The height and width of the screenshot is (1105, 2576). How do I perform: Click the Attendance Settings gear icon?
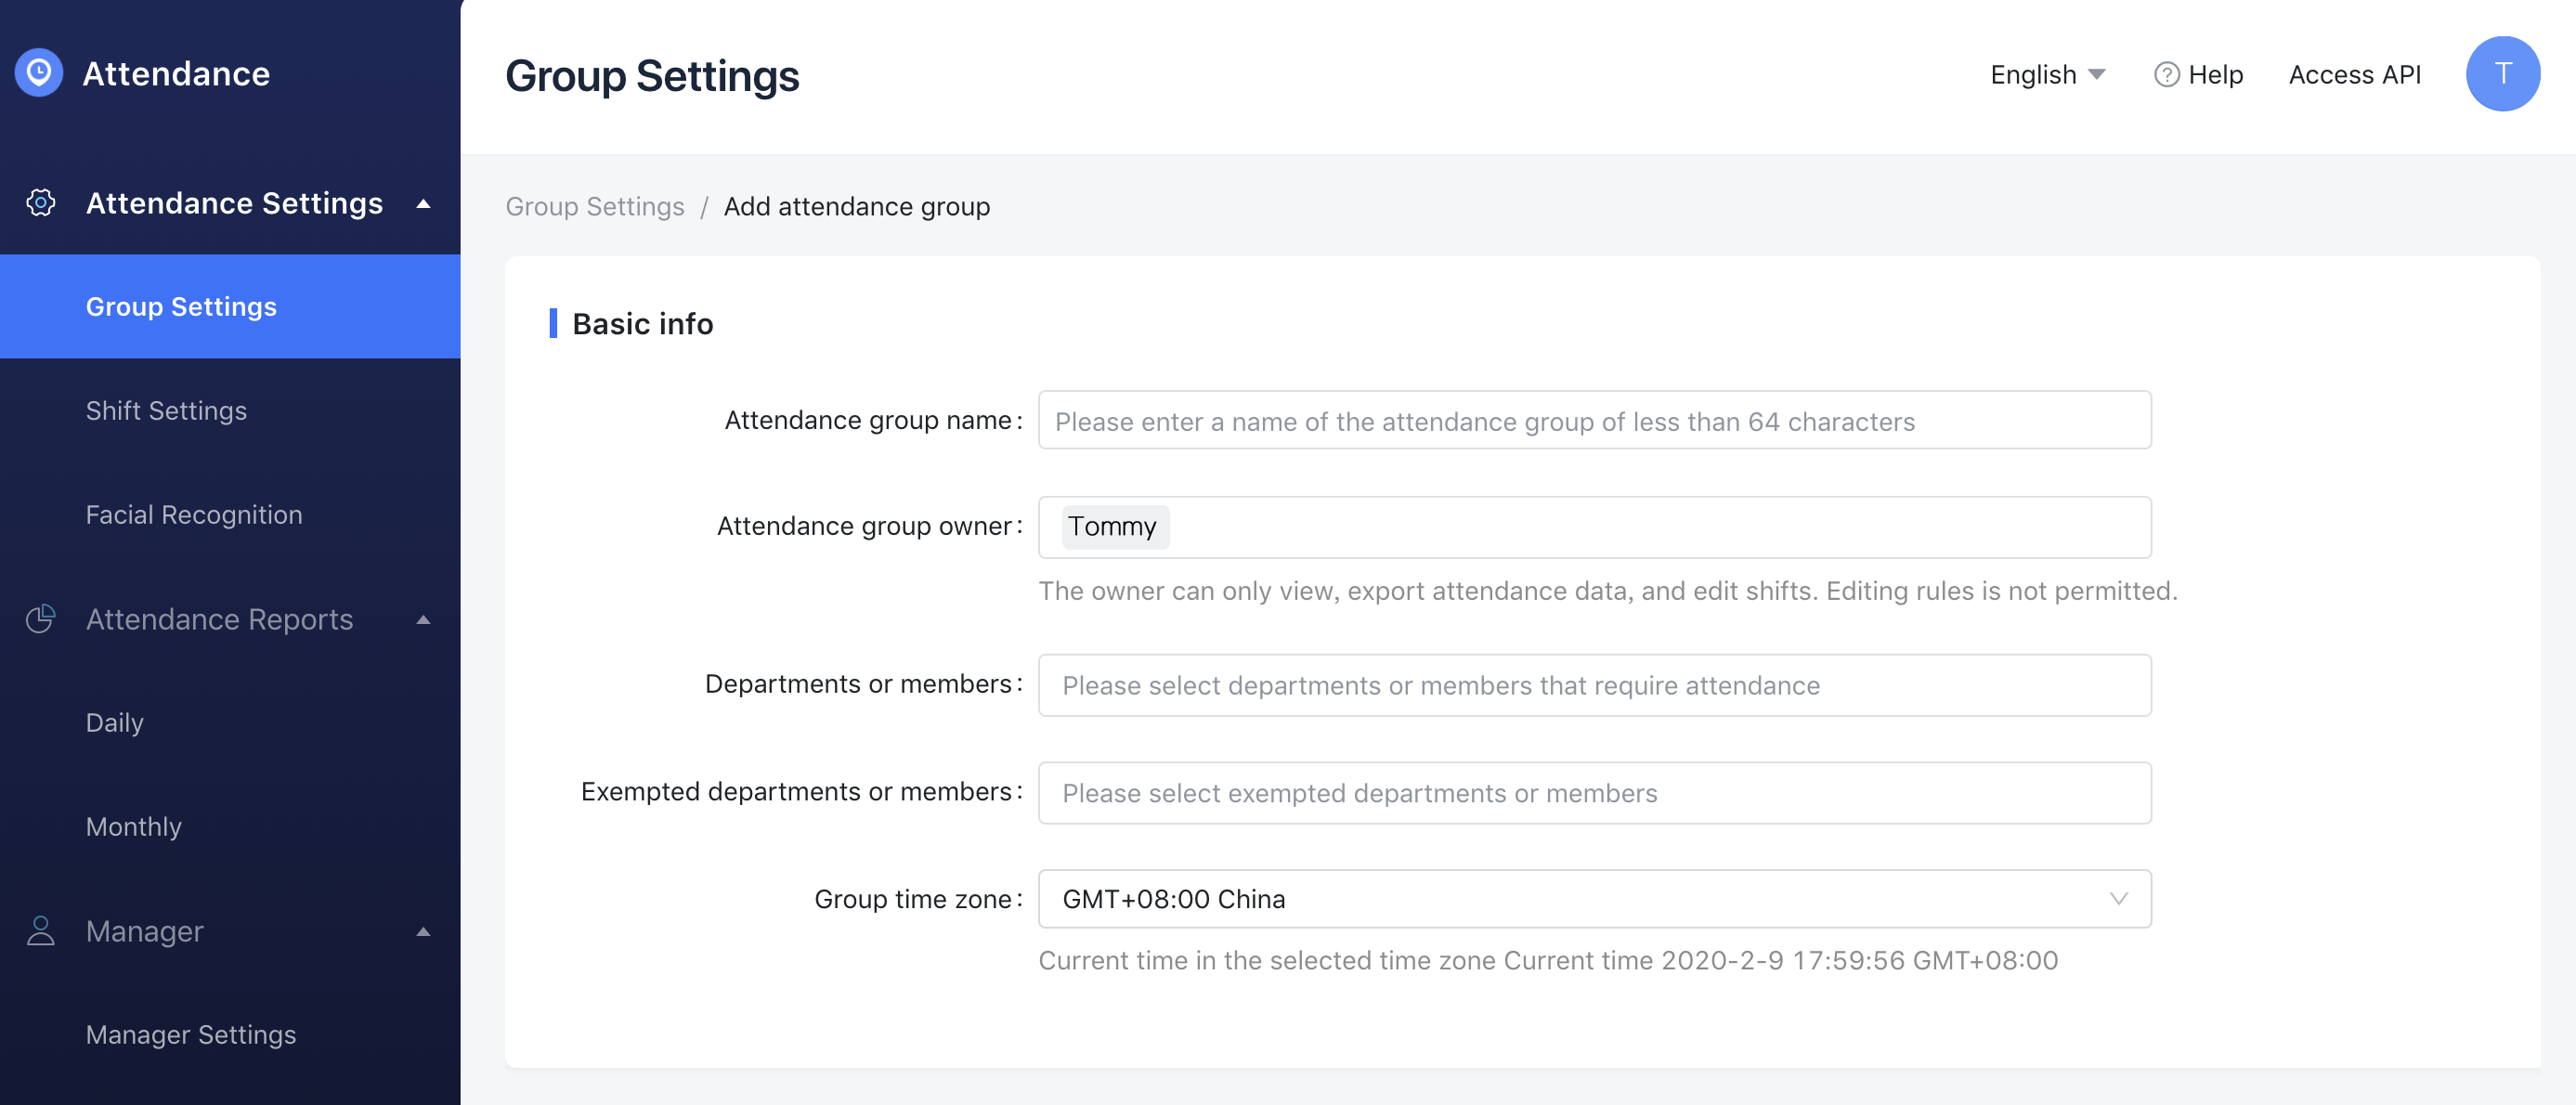click(x=40, y=203)
